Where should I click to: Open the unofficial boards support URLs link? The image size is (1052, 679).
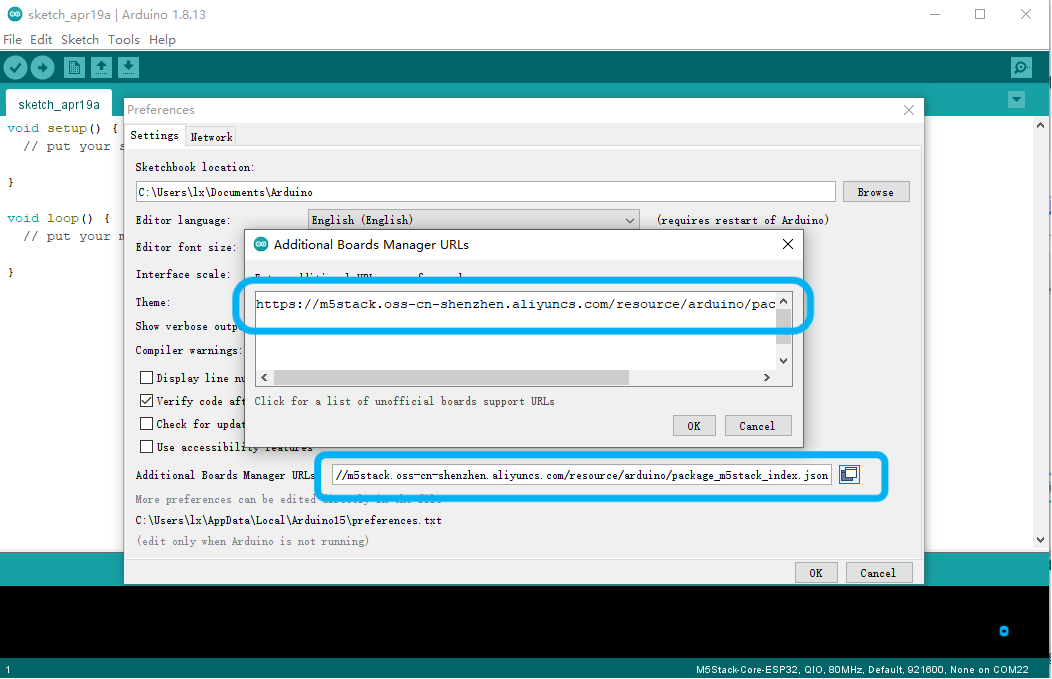404,401
